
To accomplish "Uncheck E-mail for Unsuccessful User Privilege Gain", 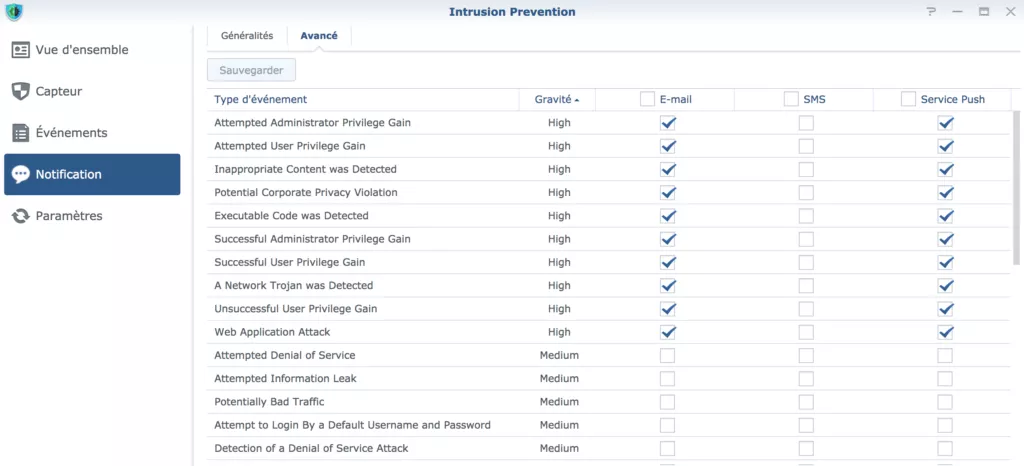I will 667,309.
